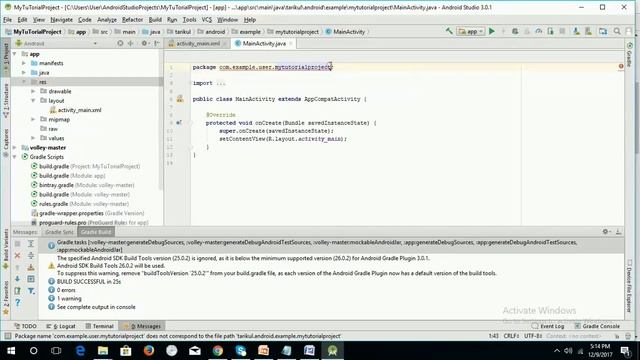
Task: Click the MainActivity breadcrumb
Action: (x=345, y=31)
